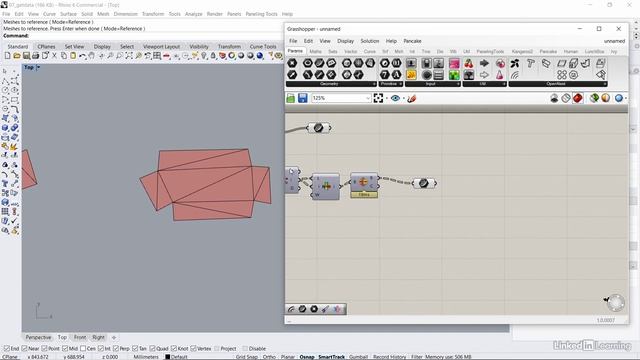Click the blue document sphere icon in Grasshopper
Image resolution: width=640 pixels, height=360 pixels.
click(619, 98)
